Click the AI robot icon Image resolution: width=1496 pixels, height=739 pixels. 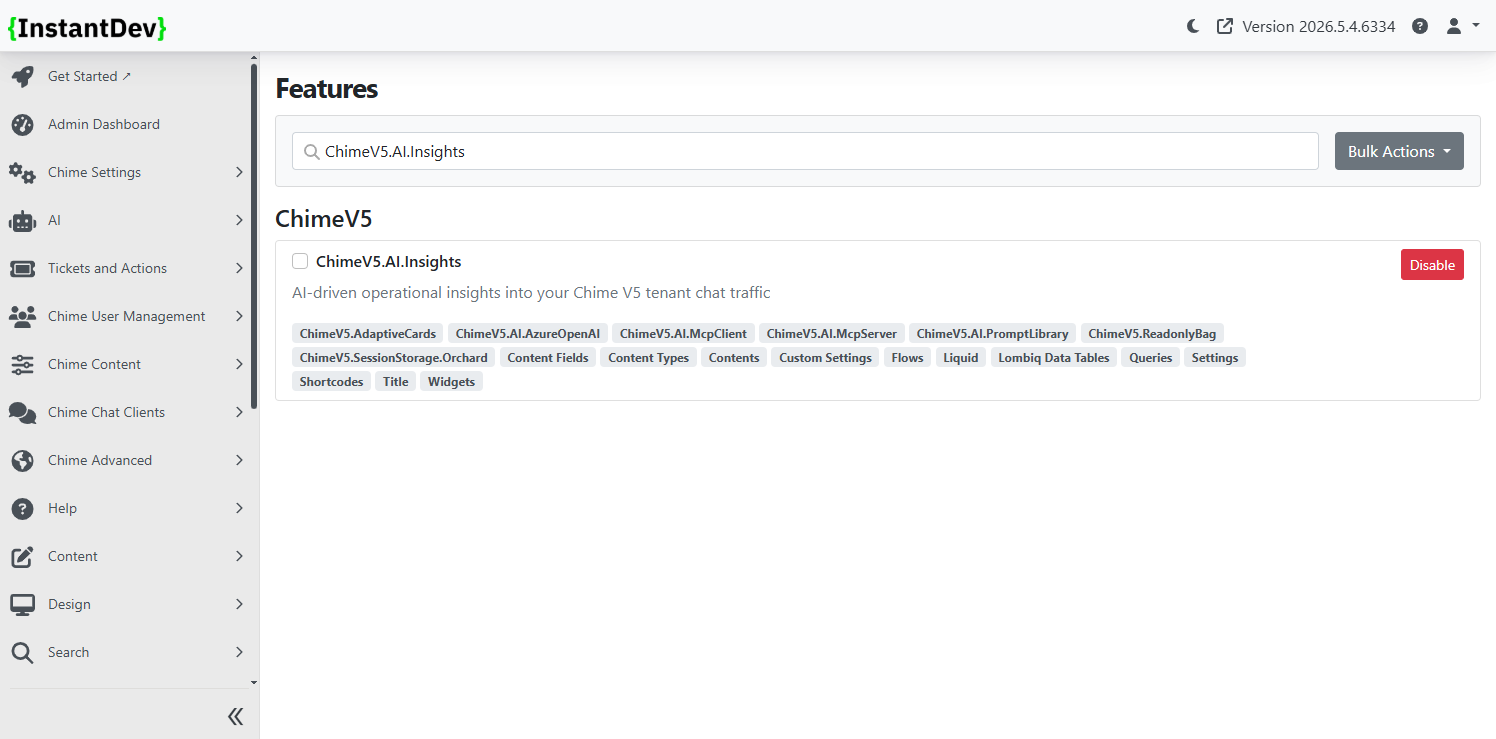22,220
